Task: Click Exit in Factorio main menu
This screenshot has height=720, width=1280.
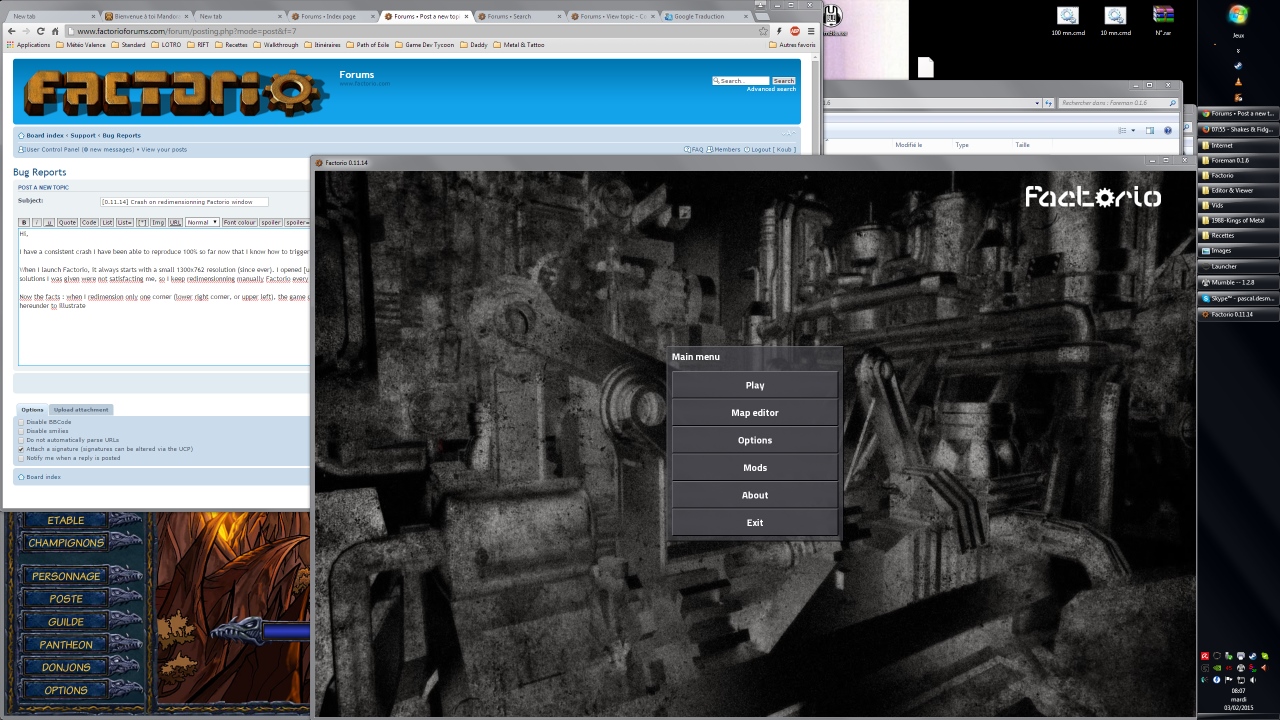Action: tap(755, 522)
